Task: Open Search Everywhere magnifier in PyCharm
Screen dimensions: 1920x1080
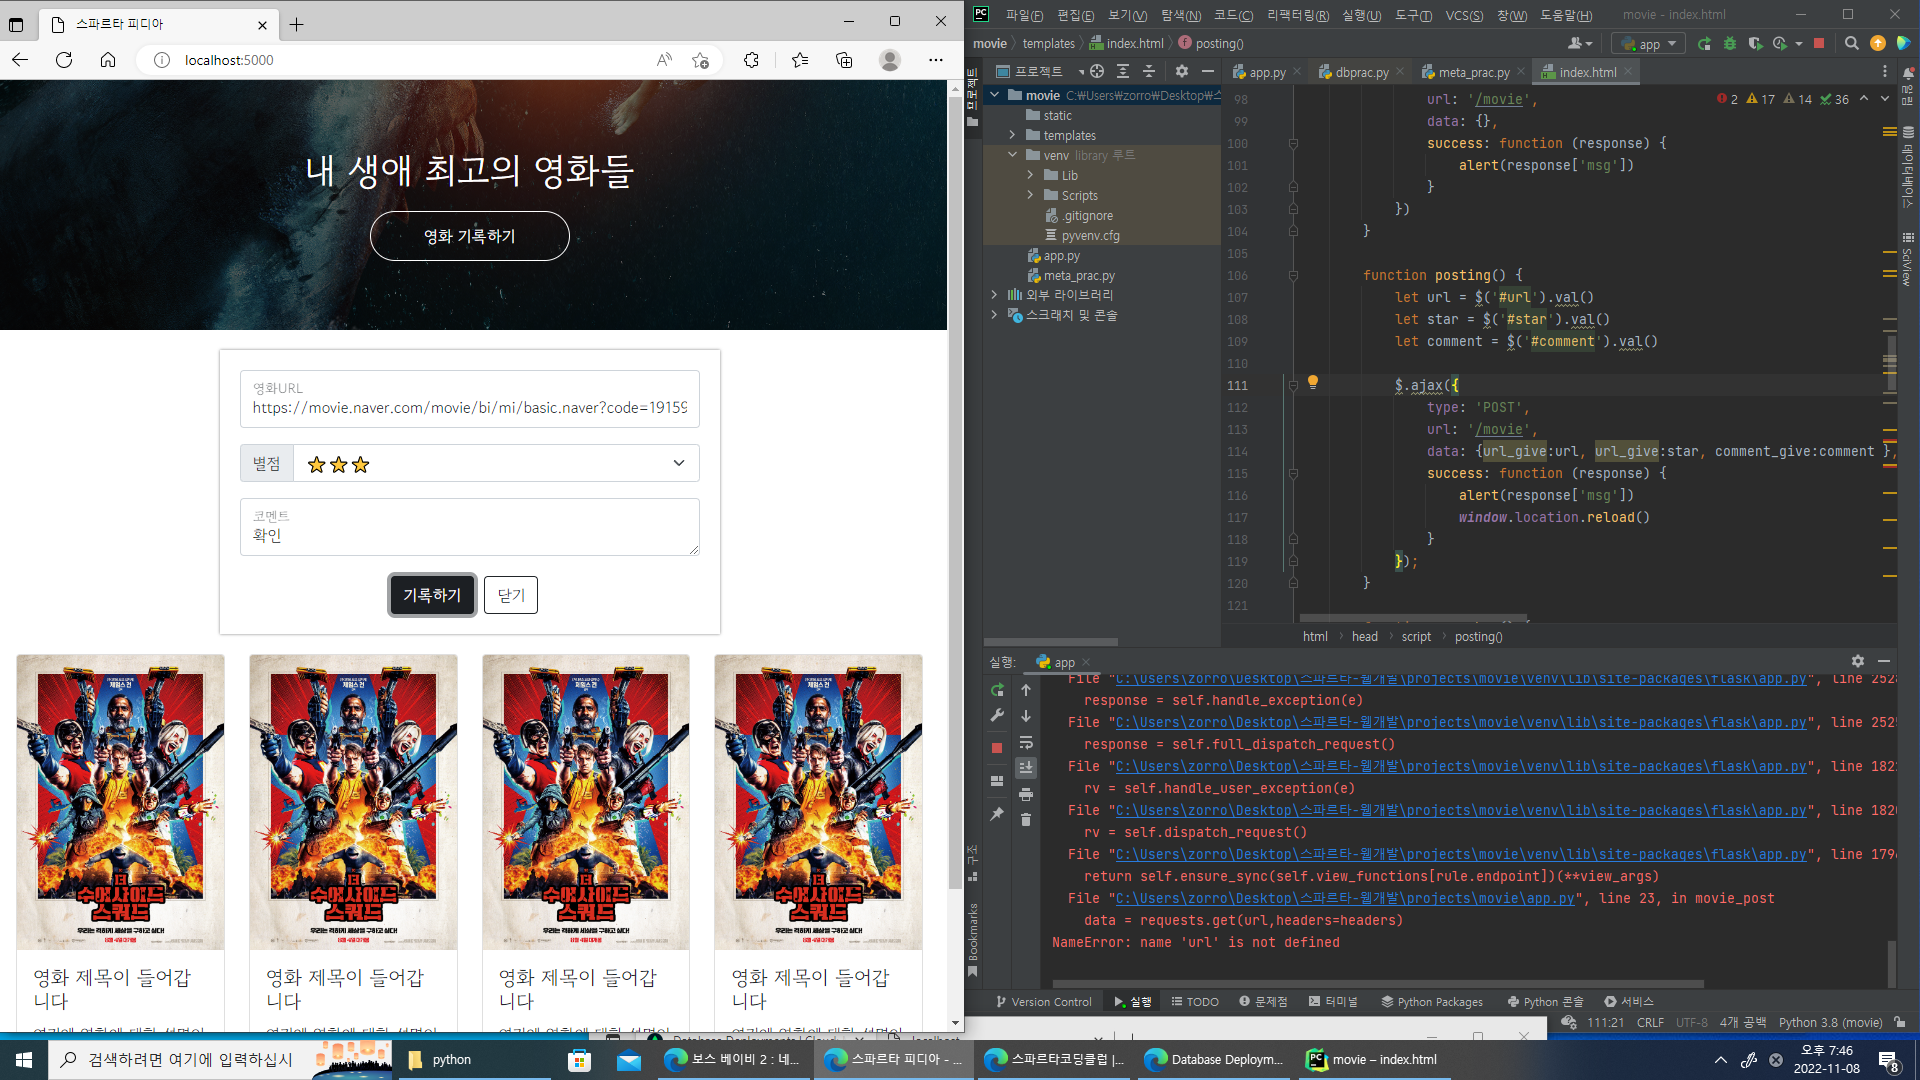Action: click(1852, 44)
